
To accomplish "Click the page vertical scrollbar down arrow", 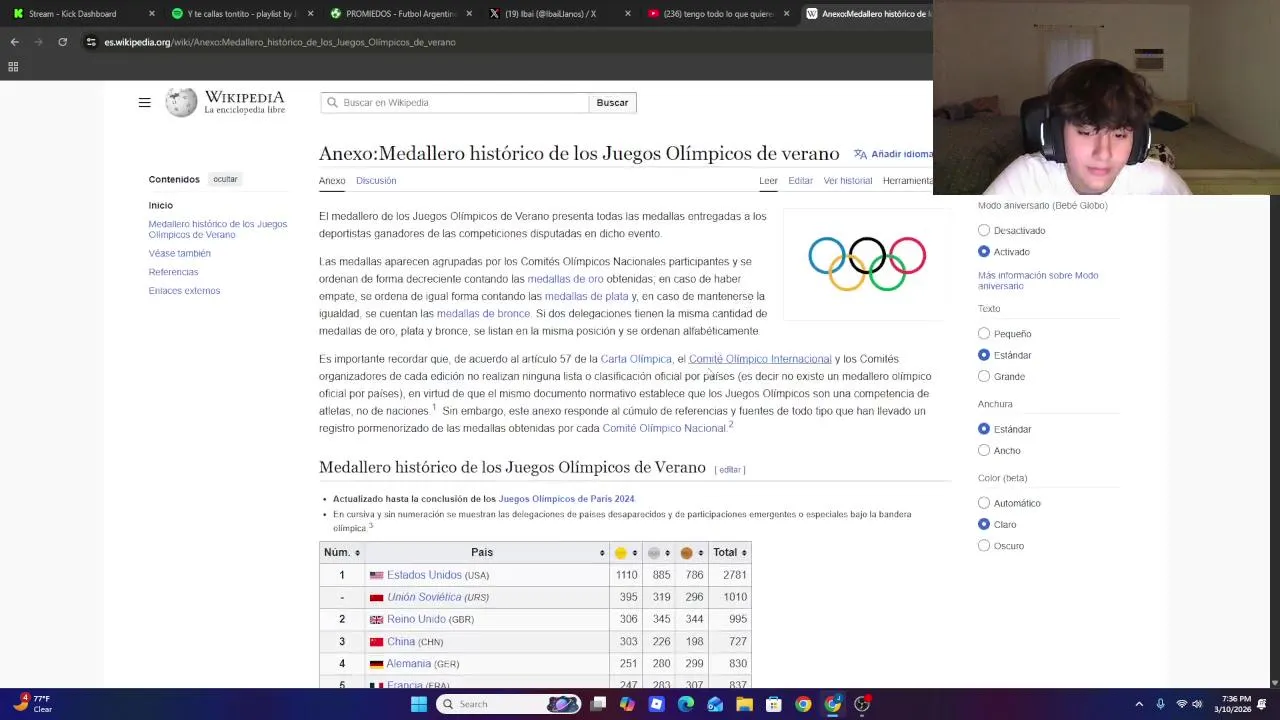I will (1274, 683).
